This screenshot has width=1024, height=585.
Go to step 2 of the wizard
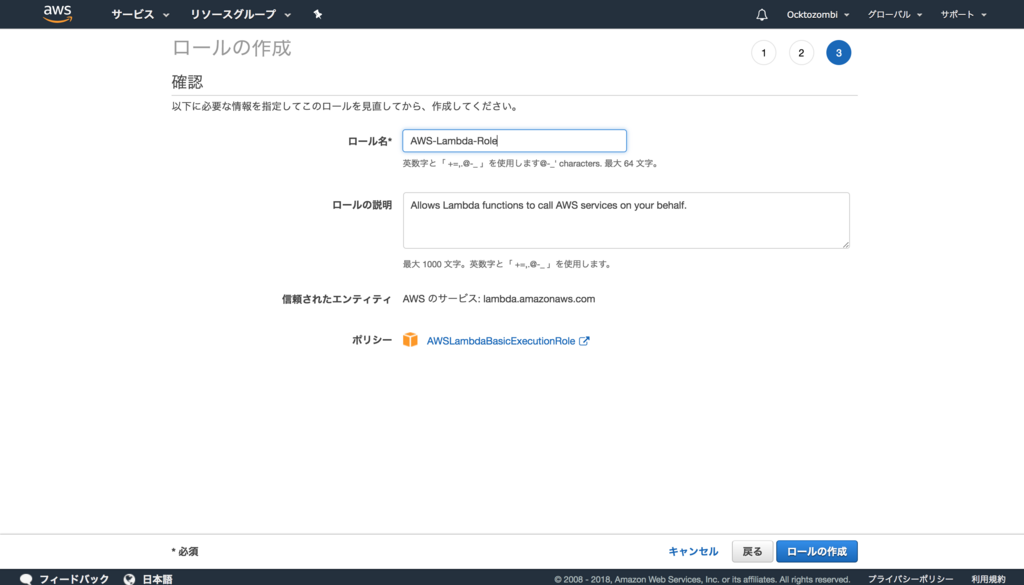pyautogui.click(x=801, y=53)
